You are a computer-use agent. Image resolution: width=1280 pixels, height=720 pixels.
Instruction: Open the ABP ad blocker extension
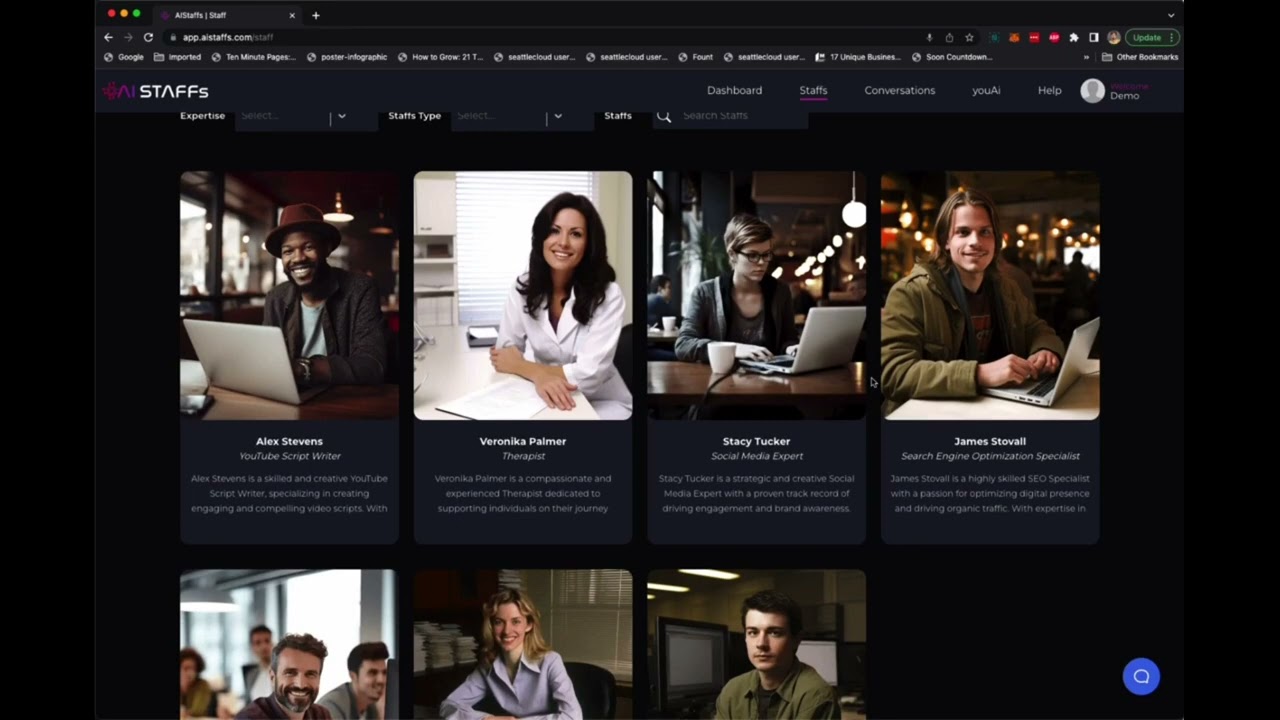[x=1054, y=37]
